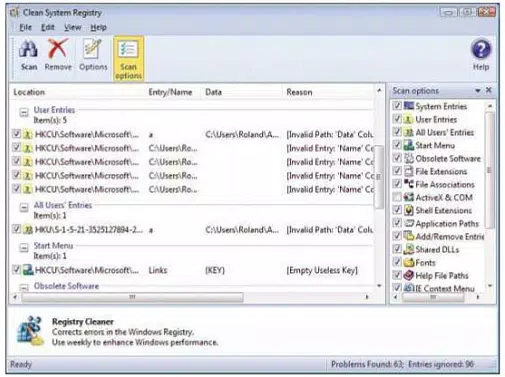505x377 pixels.
Task: Click the vertical scrollbar thumb of results list
Action: (379, 177)
